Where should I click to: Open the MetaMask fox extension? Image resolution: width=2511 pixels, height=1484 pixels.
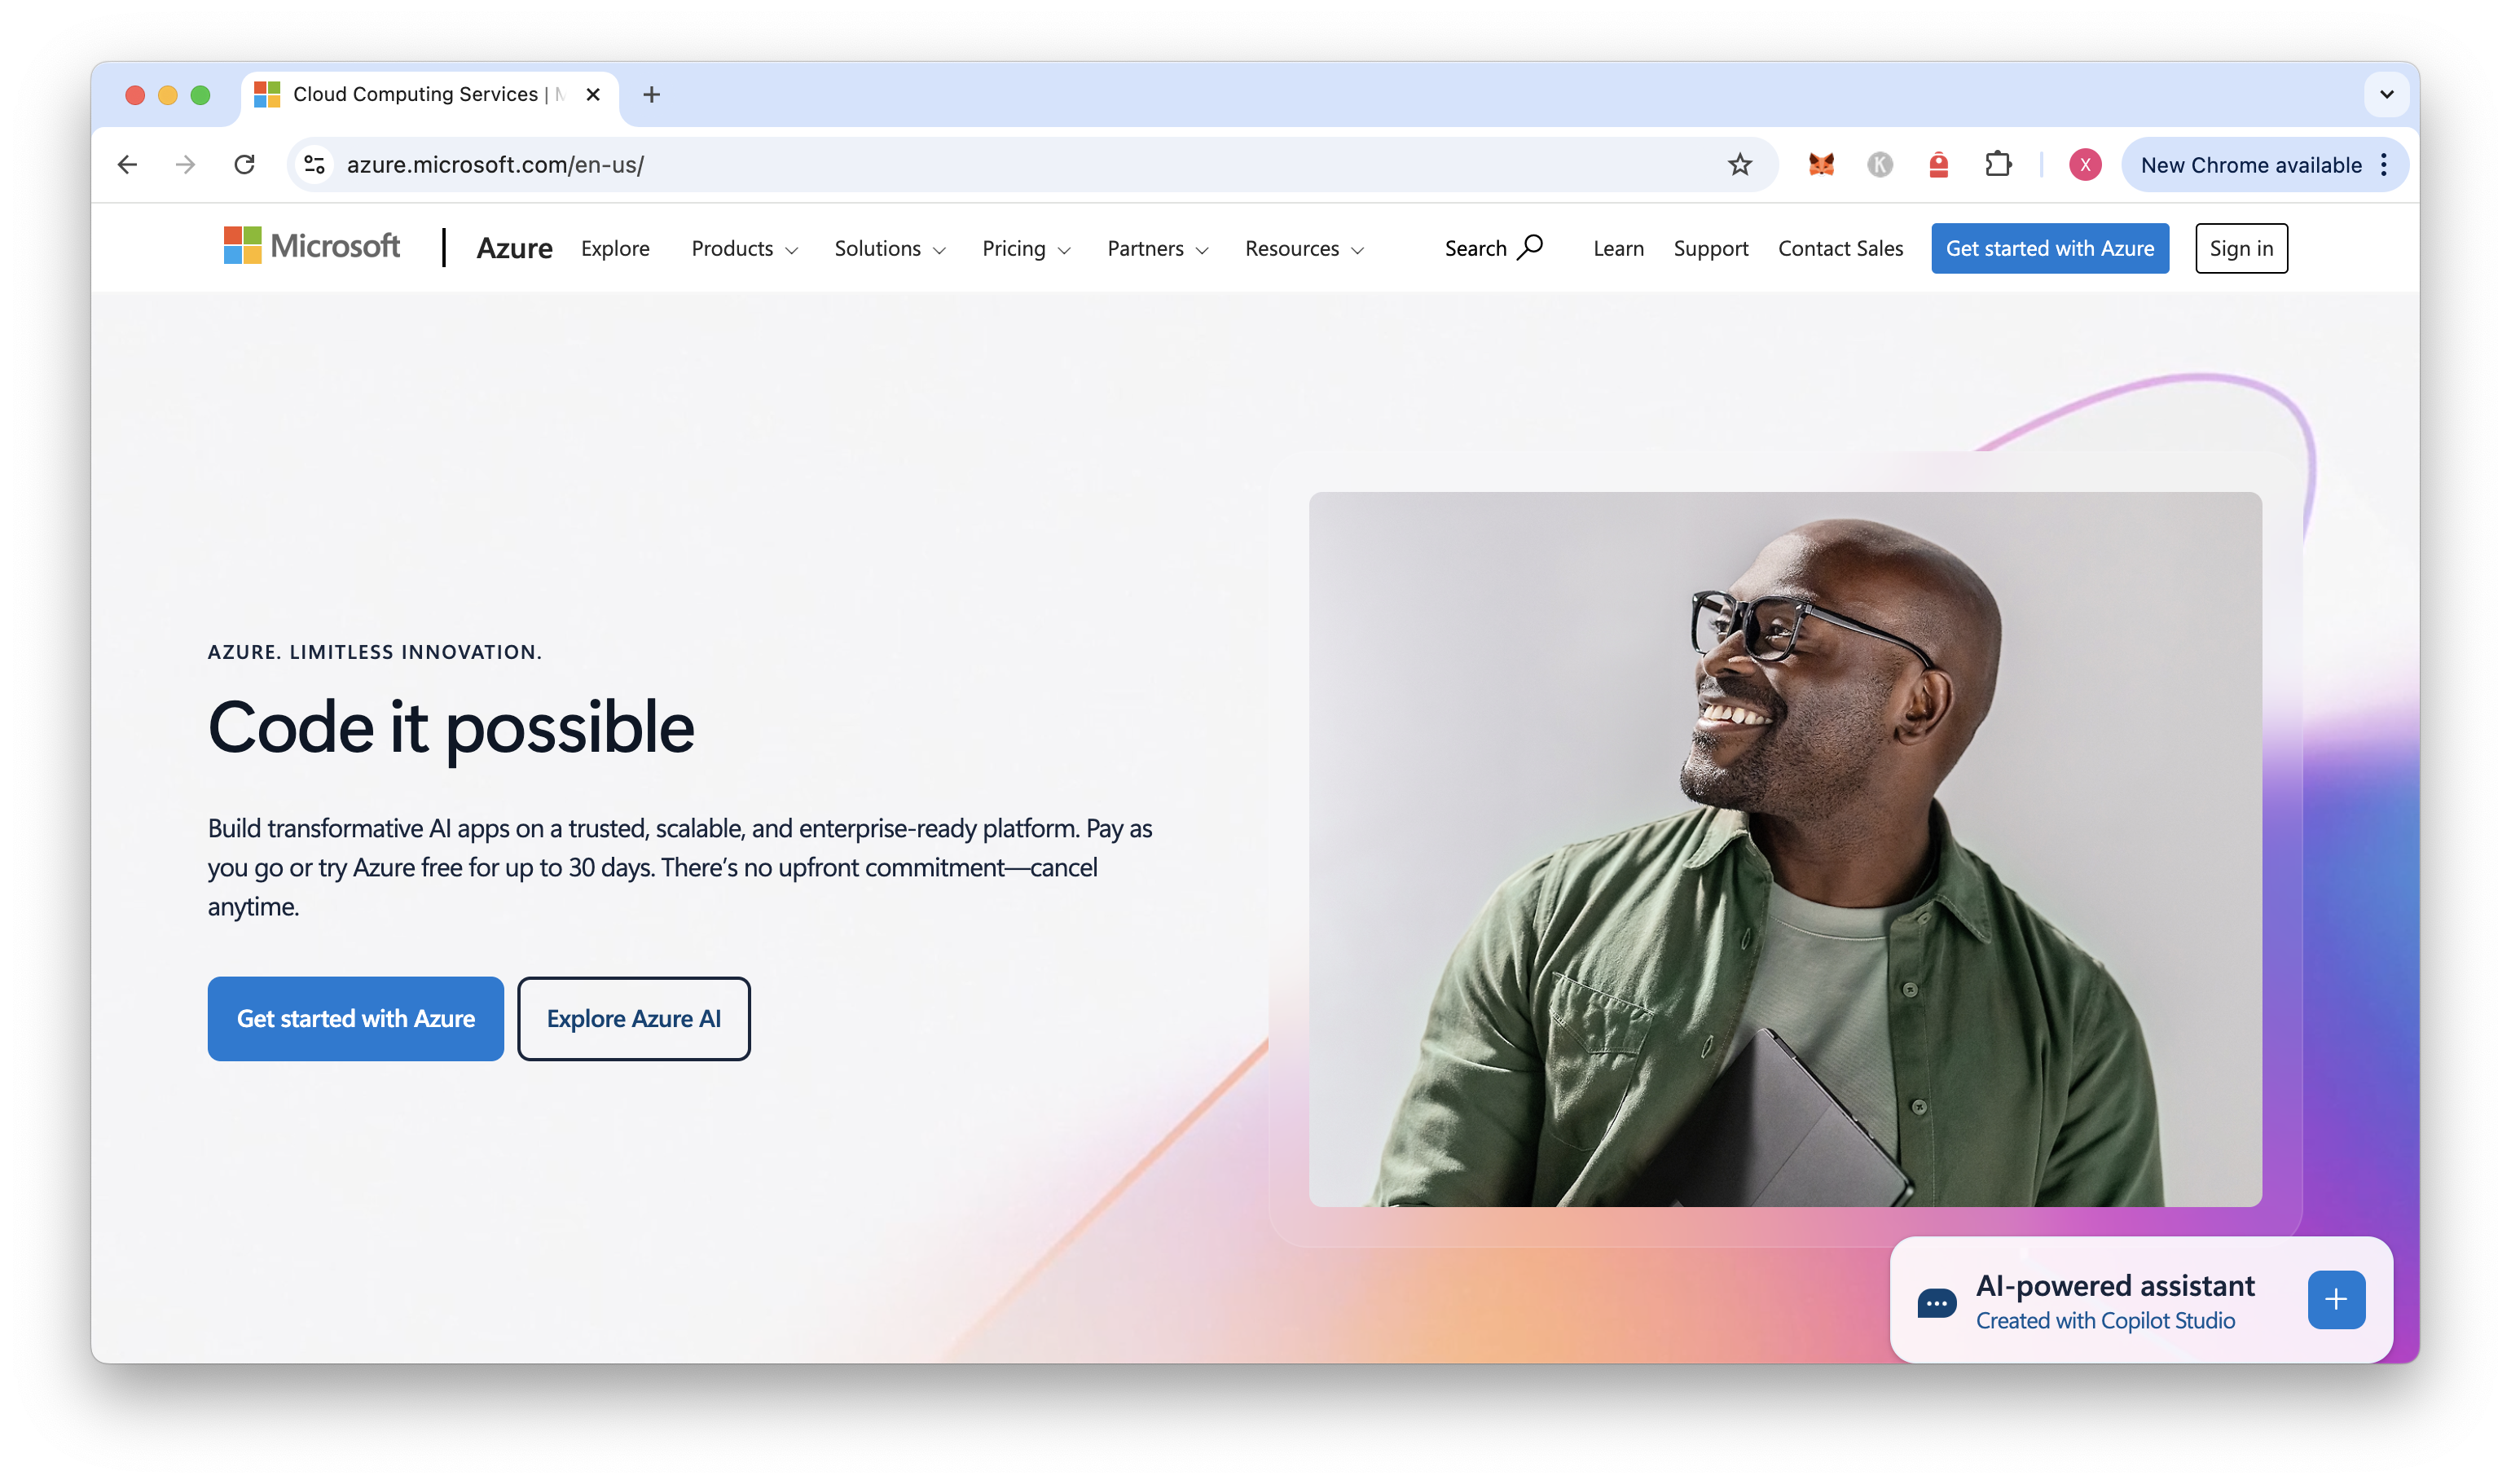(x=1821, y=164)
